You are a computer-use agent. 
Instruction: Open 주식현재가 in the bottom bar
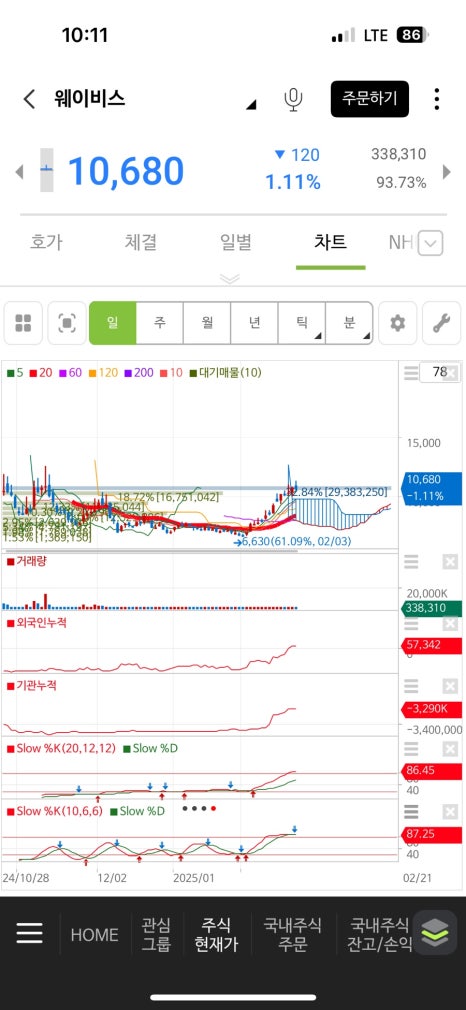tap(217, 935)
